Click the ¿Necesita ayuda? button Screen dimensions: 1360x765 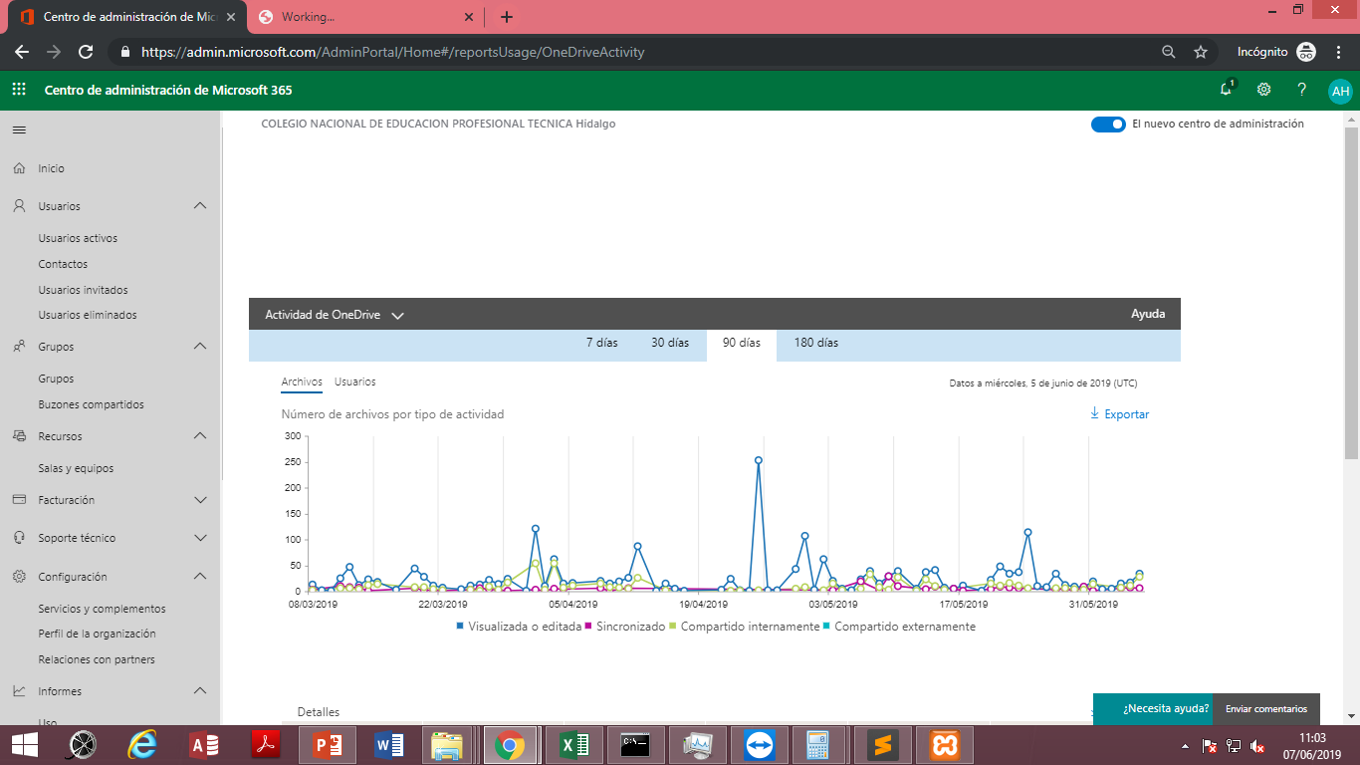(x=1153, y=709)
